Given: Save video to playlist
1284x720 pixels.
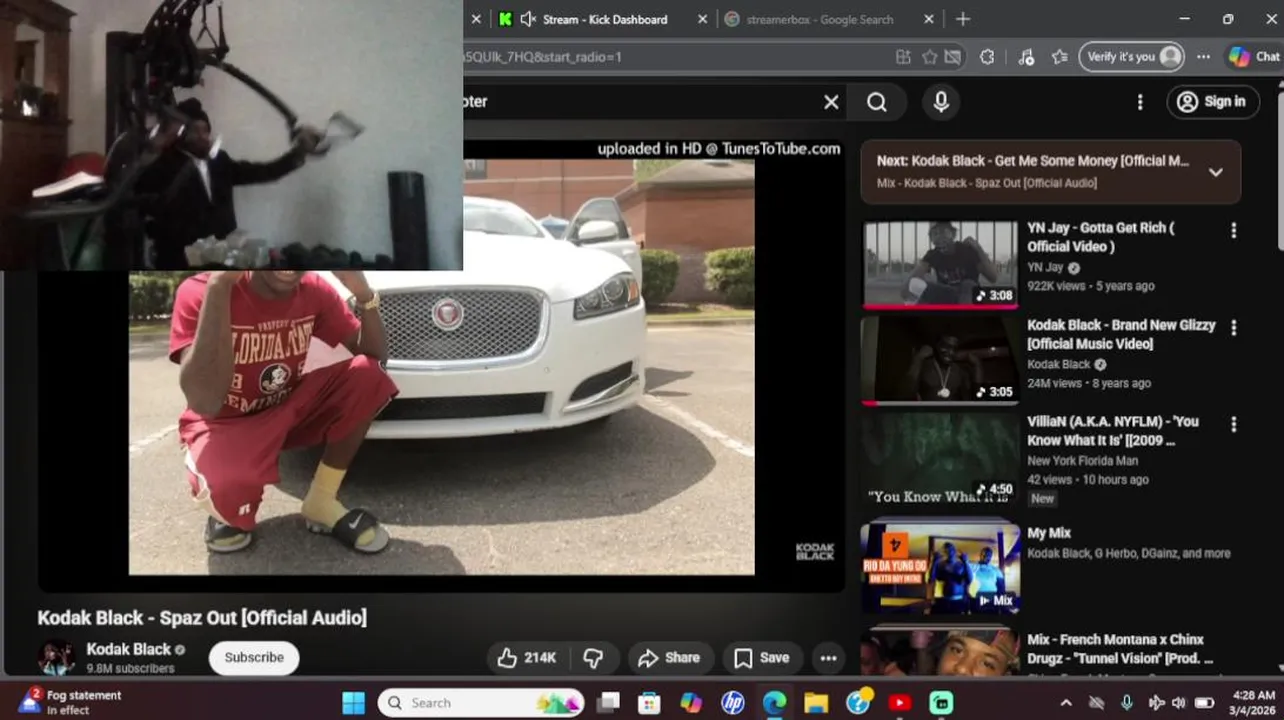Looking at the screenshot, I should pyautogui.click(x=762, y=658).
